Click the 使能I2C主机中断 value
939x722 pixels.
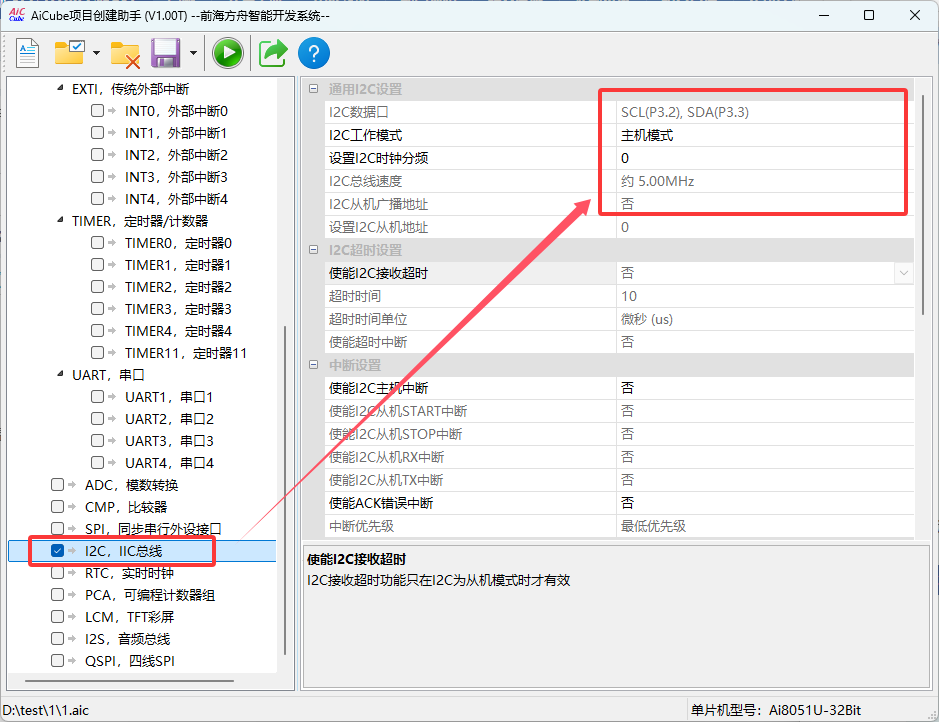765,388
